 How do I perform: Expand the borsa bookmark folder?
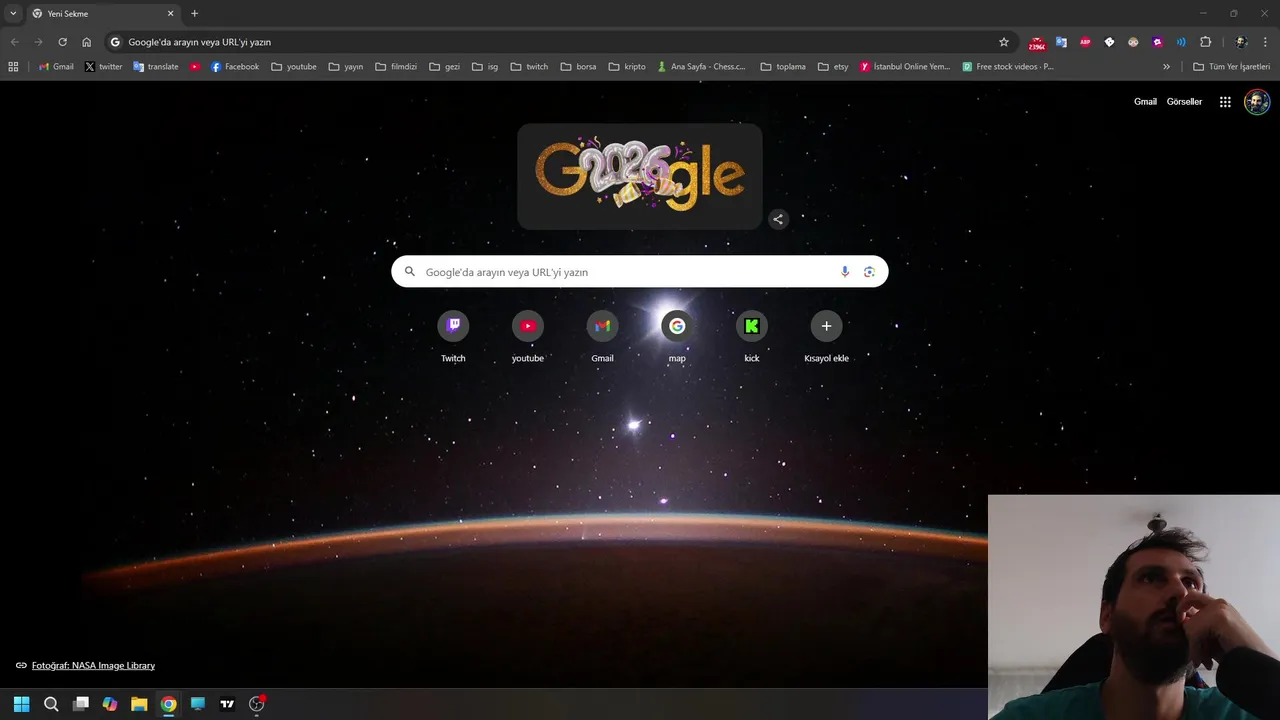tap(578, 67)
